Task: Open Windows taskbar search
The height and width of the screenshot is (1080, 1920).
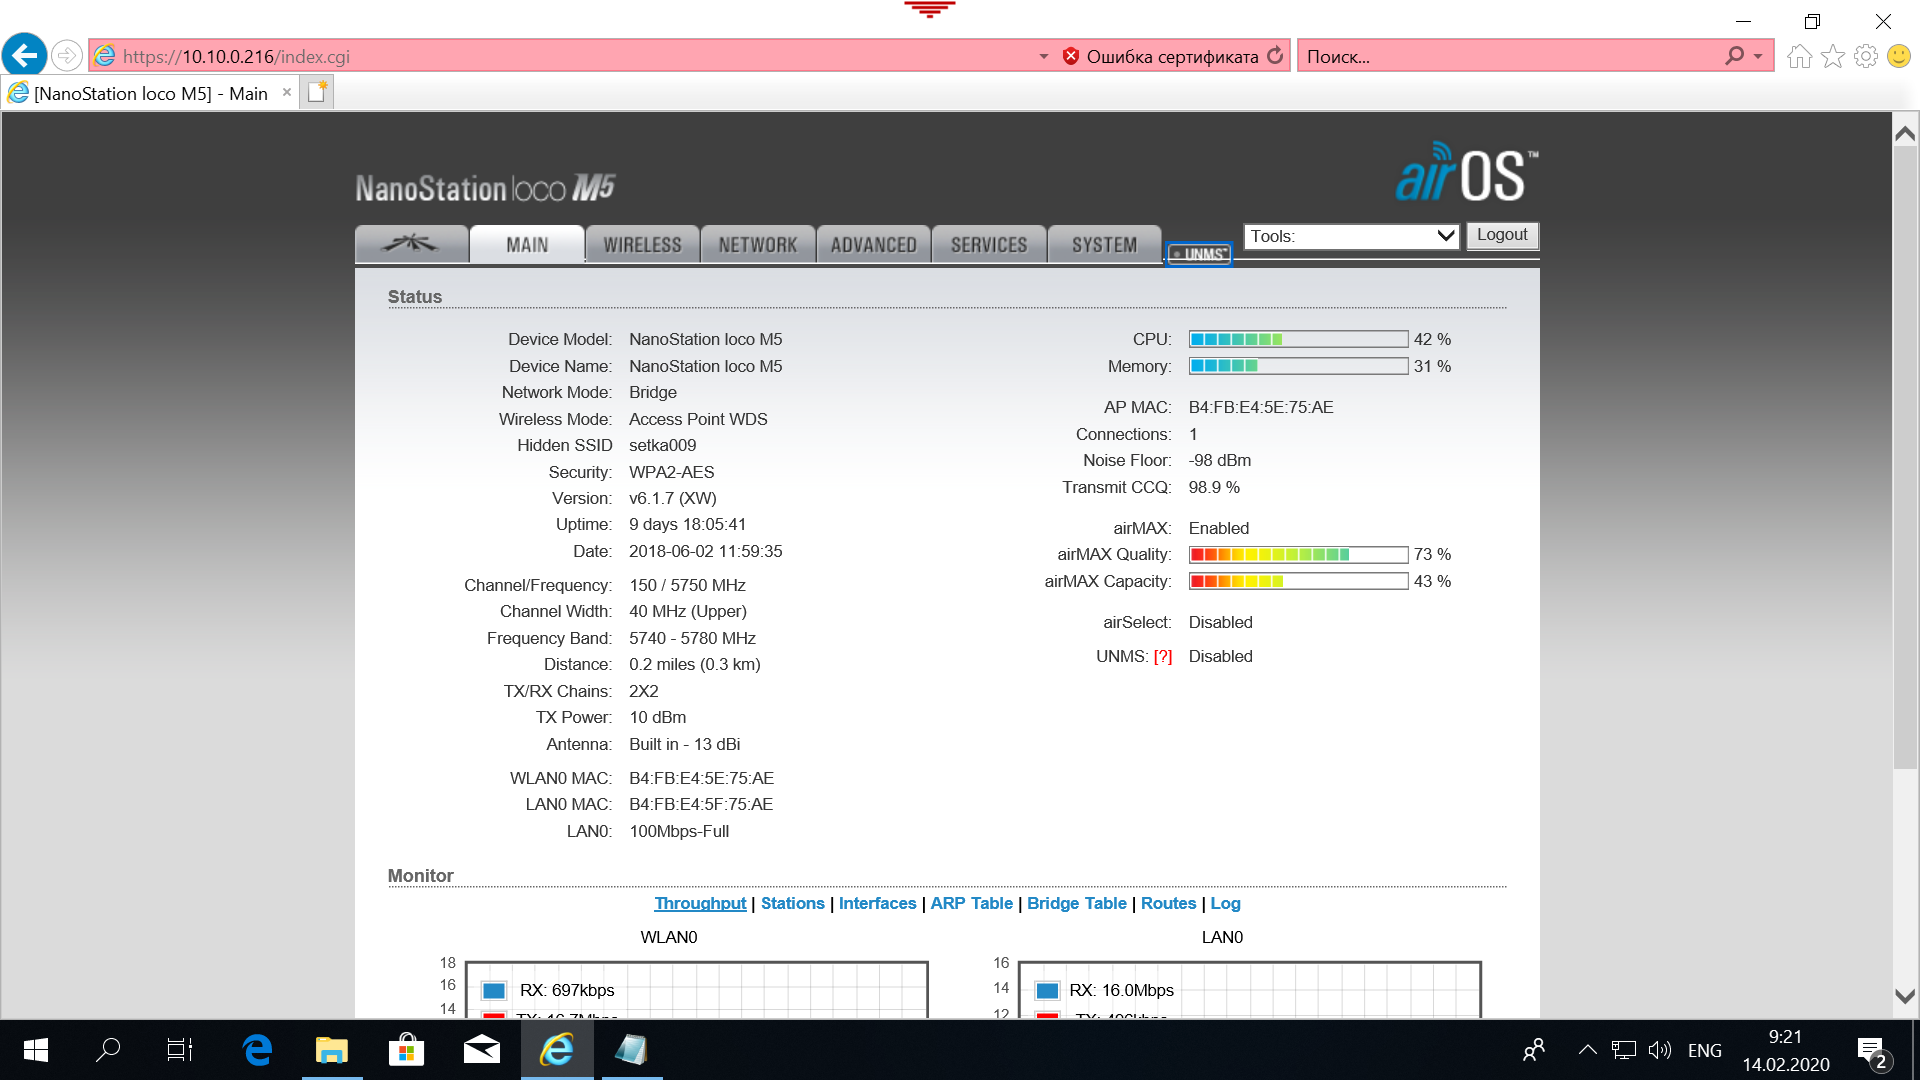Action: [x=108, y=1050]
